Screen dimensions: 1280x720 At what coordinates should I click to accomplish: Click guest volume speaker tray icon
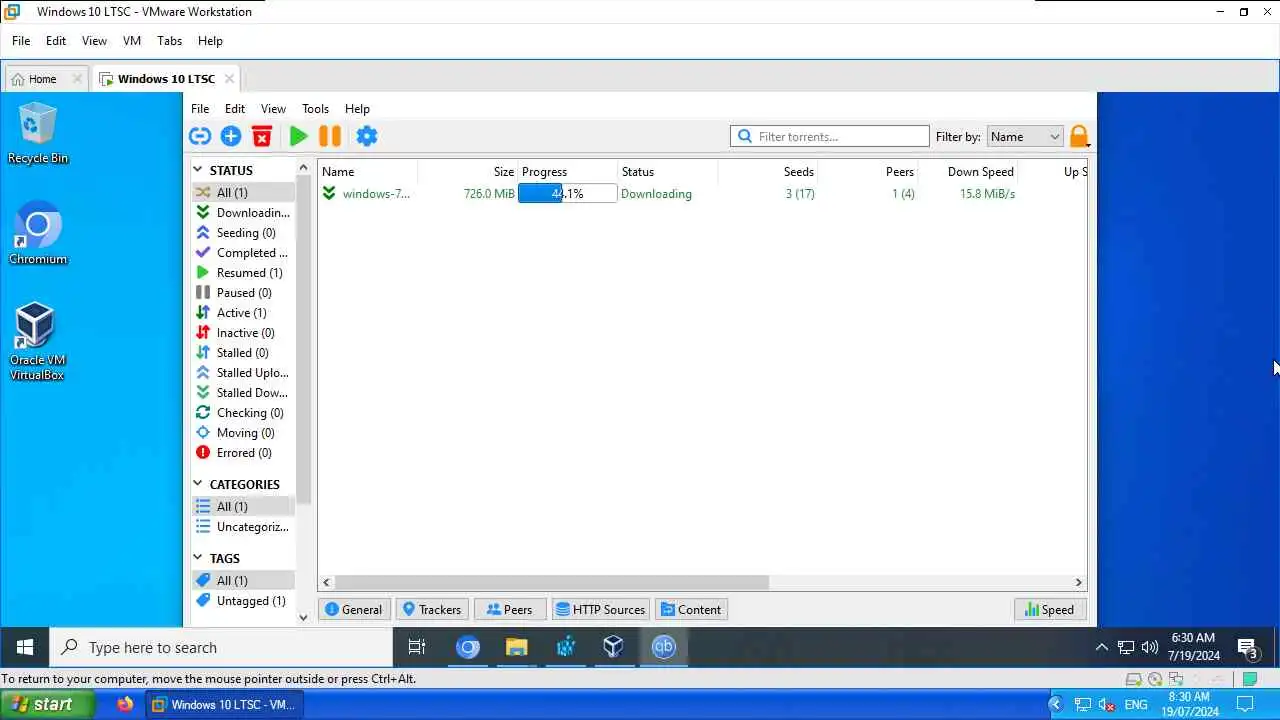[x=1150, y=647]
